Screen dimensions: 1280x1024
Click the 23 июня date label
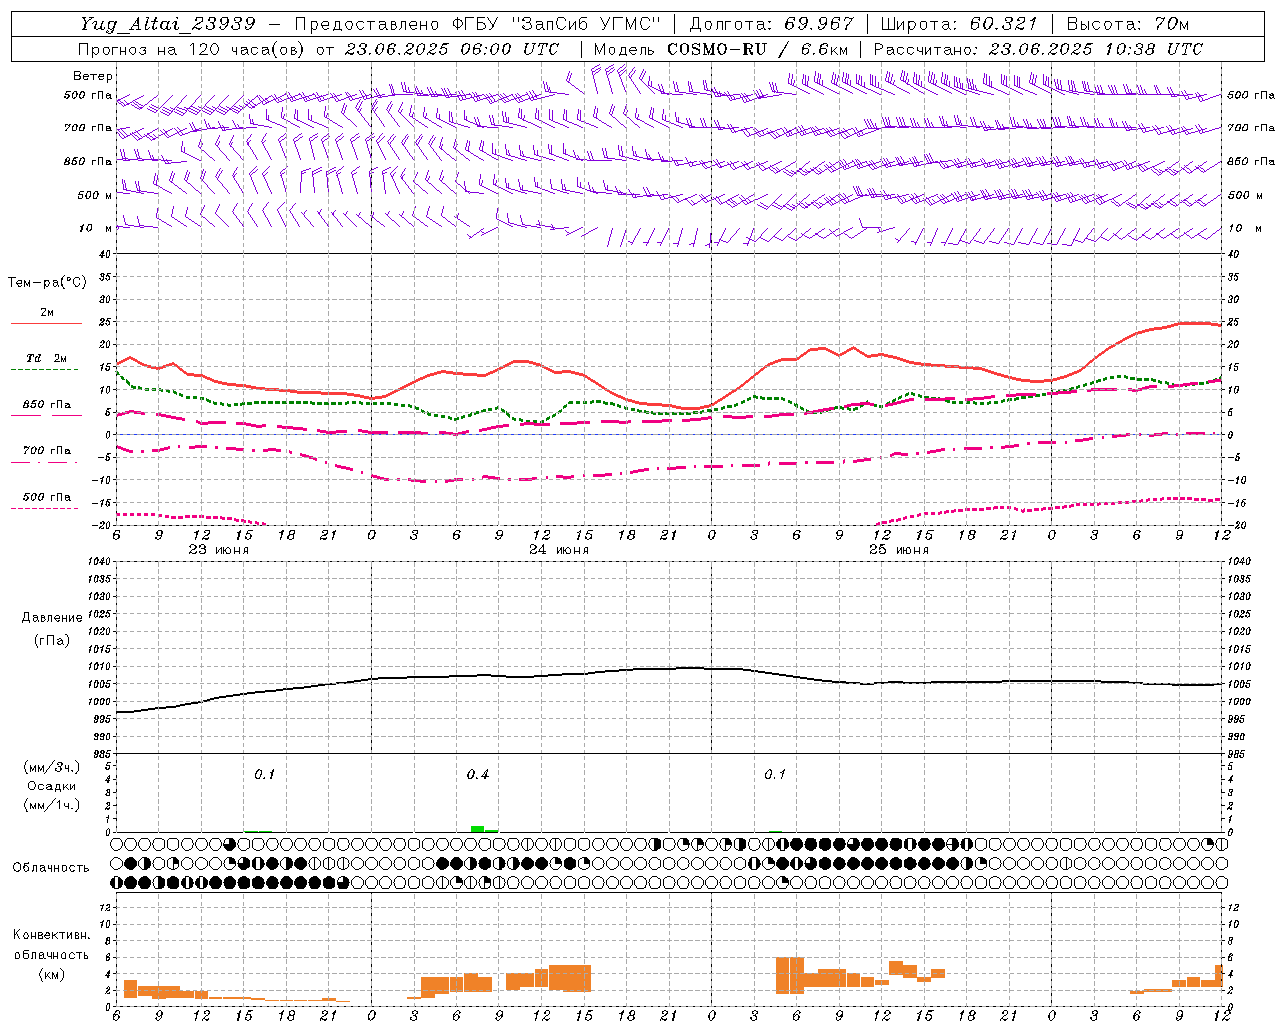(219, 549)
